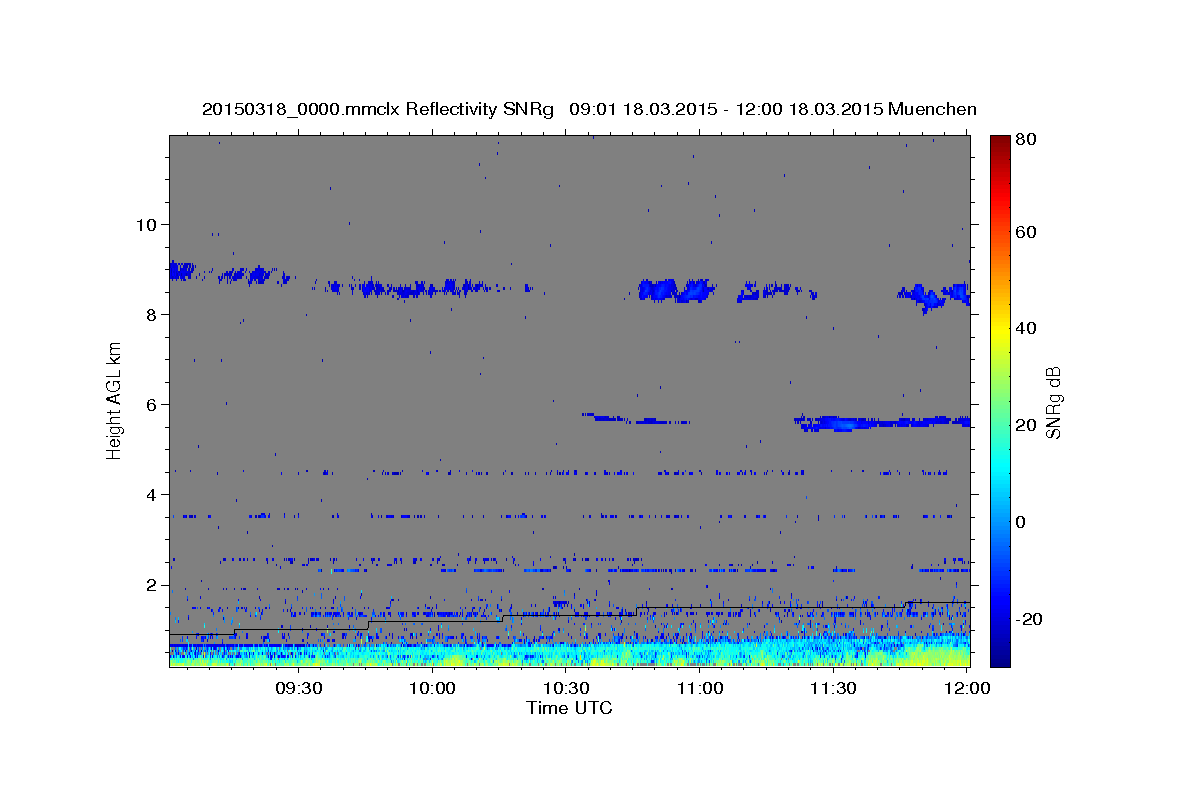Click the 10:00 time tick label
The image size is (1200, 800).
[x=432, y=688]
